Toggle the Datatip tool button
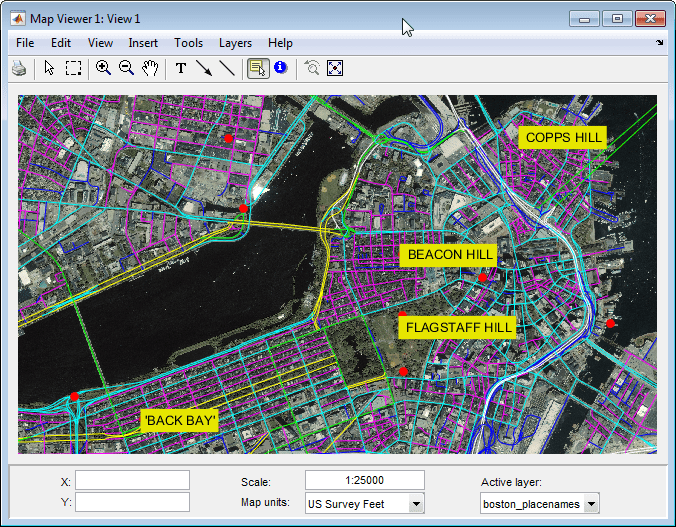This screenshot has height=527, width=676. [x=257, y=68]
